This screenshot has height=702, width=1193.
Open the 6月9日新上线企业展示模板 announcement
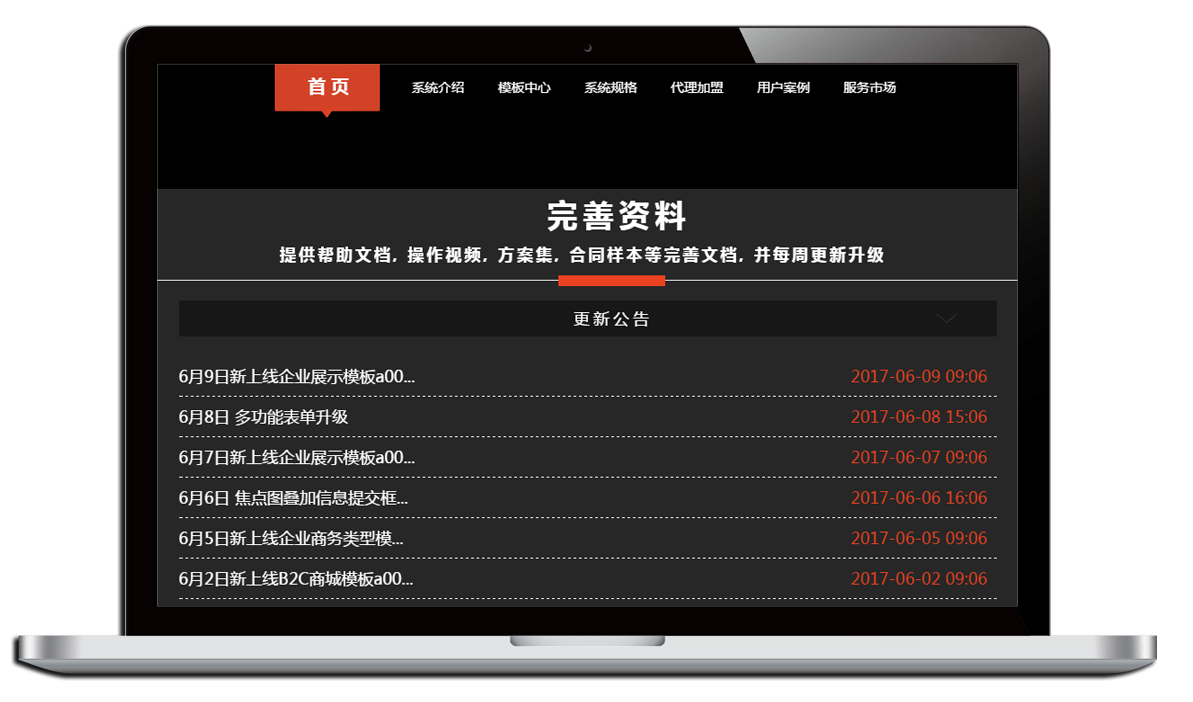click(296, 377)
